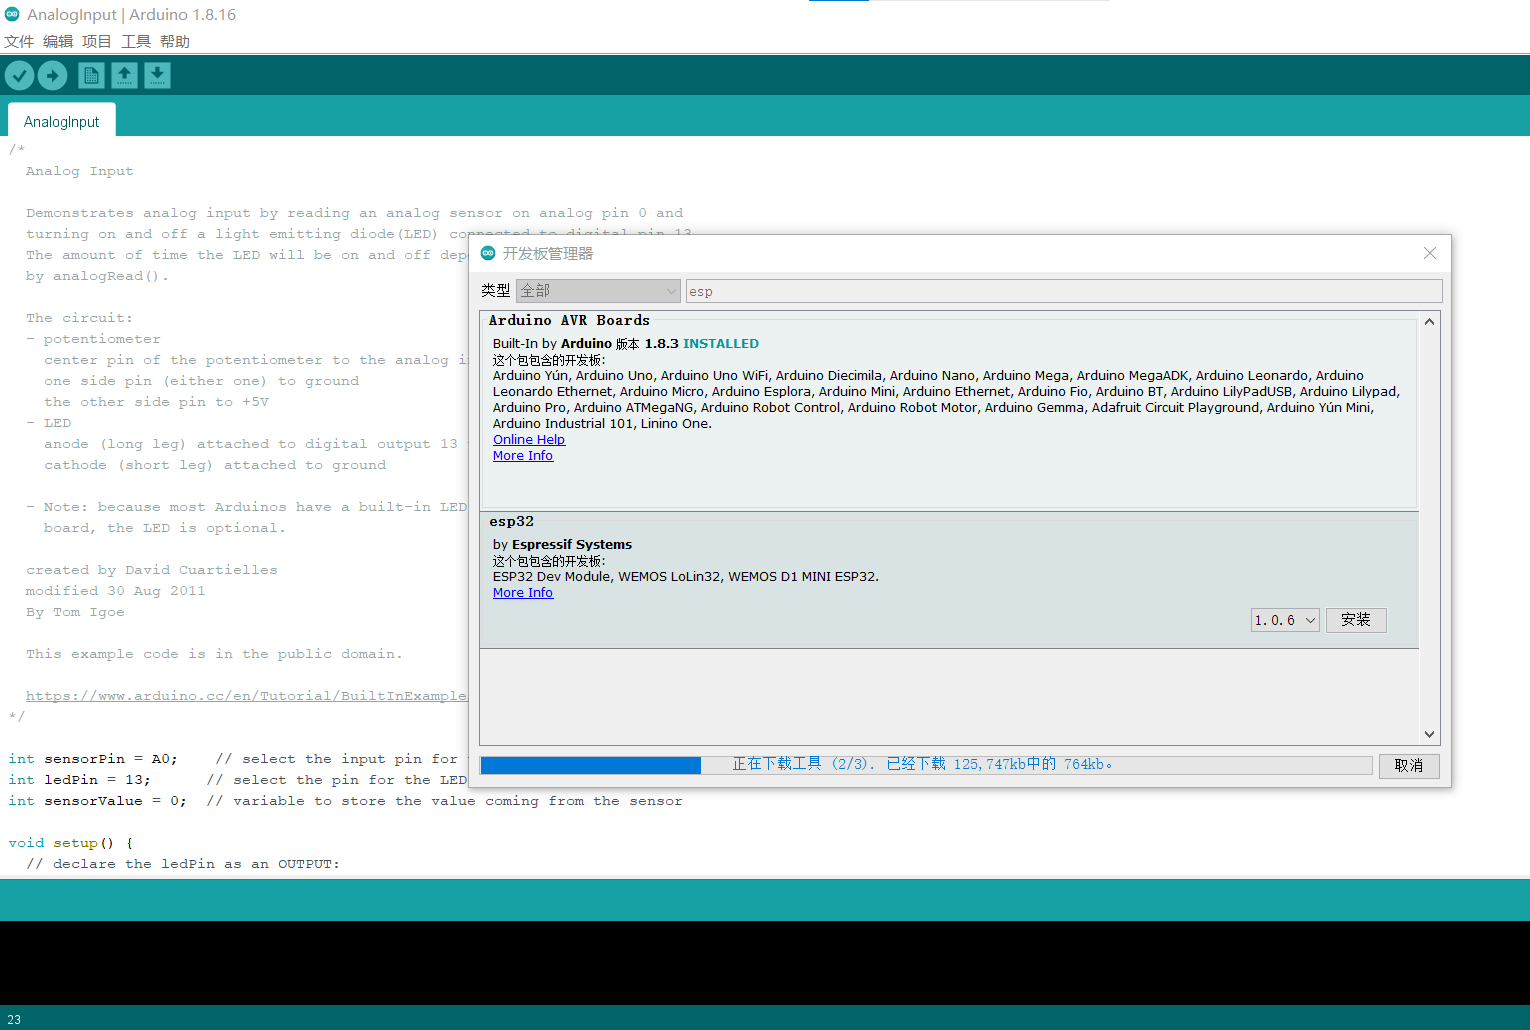Click the 'int sensorValue = 0;' code line

tap(97, 801)
